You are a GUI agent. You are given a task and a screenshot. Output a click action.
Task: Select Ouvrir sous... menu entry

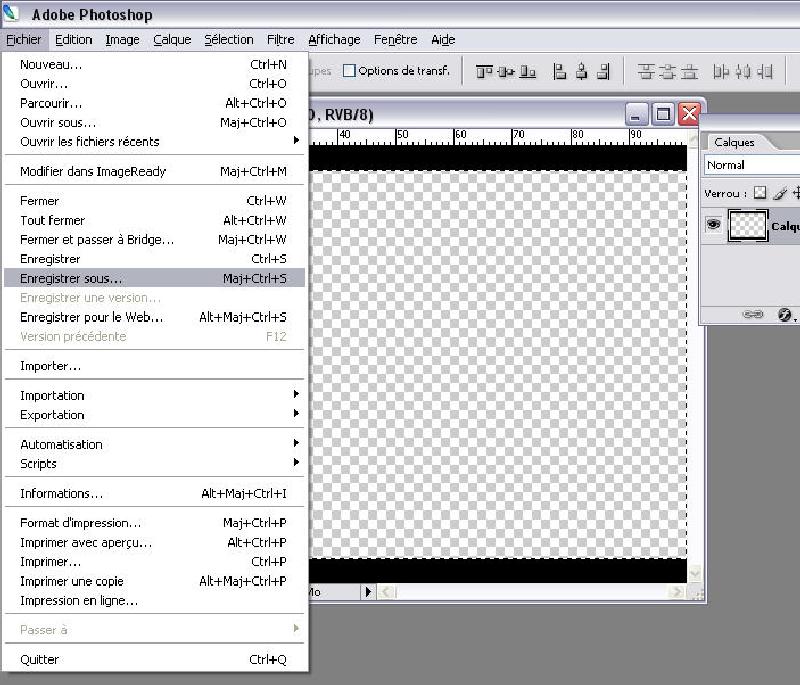click(x=154, y=122)
